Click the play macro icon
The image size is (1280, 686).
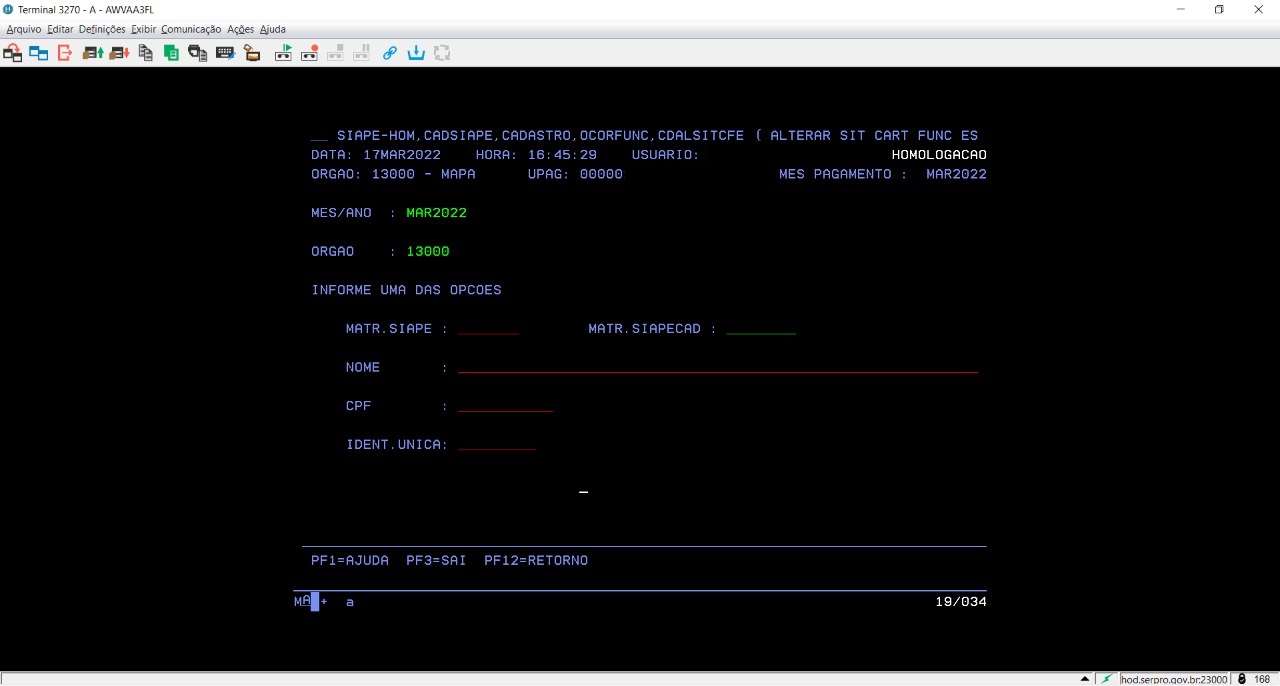tap(283, 53)
